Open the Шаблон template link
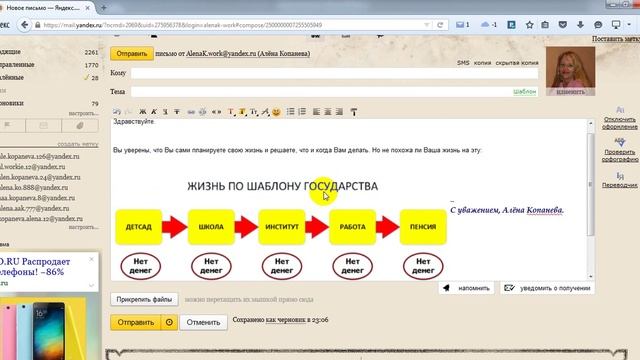 (524, 92)
